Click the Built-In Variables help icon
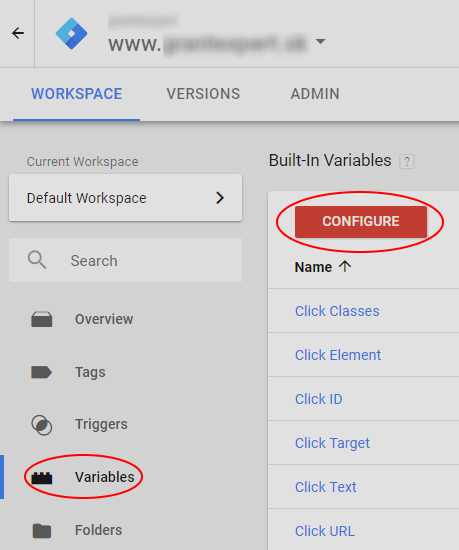 point(407,162)
